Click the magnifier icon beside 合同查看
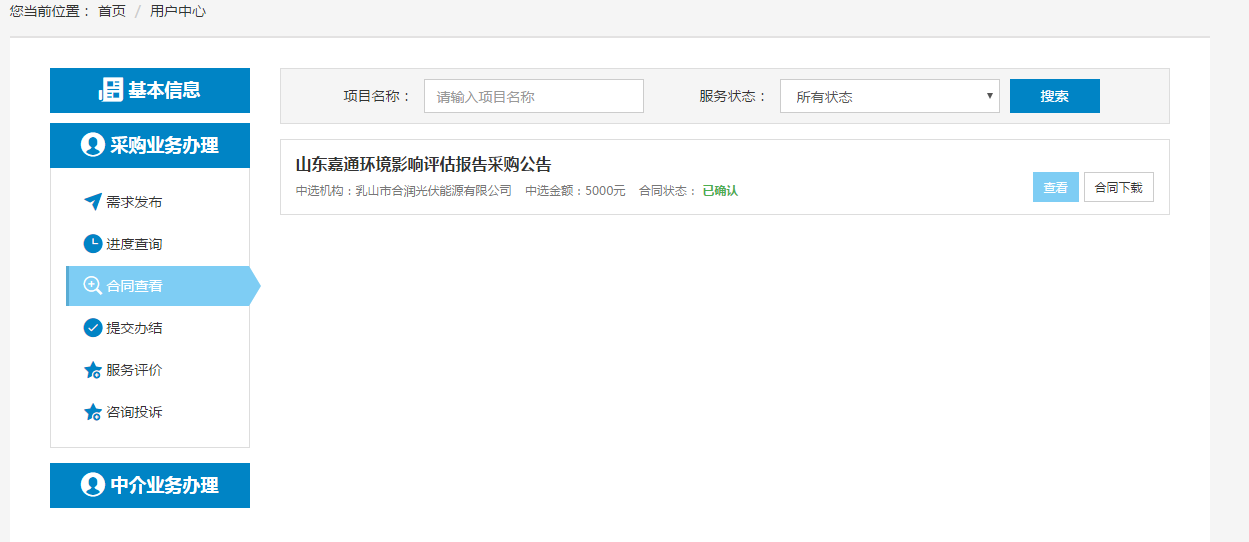The width and height of the screenshot is (1249, 542). pos(93,286)
